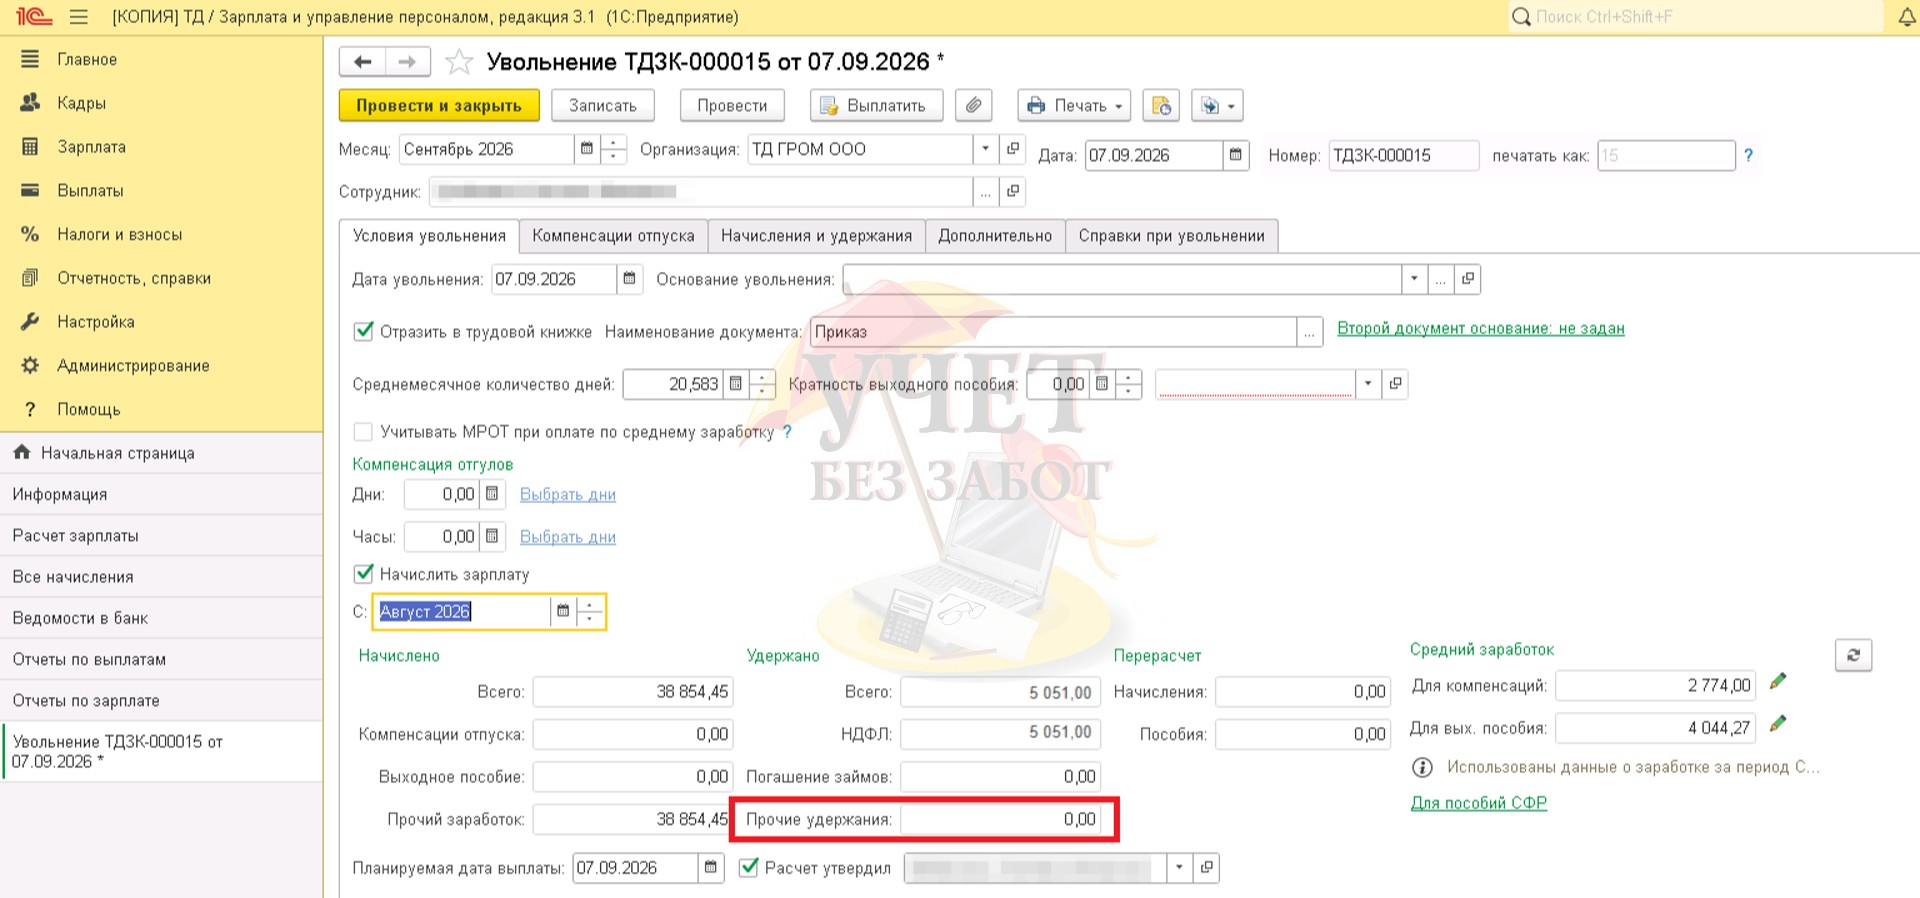Open calendar for Планируемая дата выплаты
1920x898 pixels.
(x=711, y=867)
